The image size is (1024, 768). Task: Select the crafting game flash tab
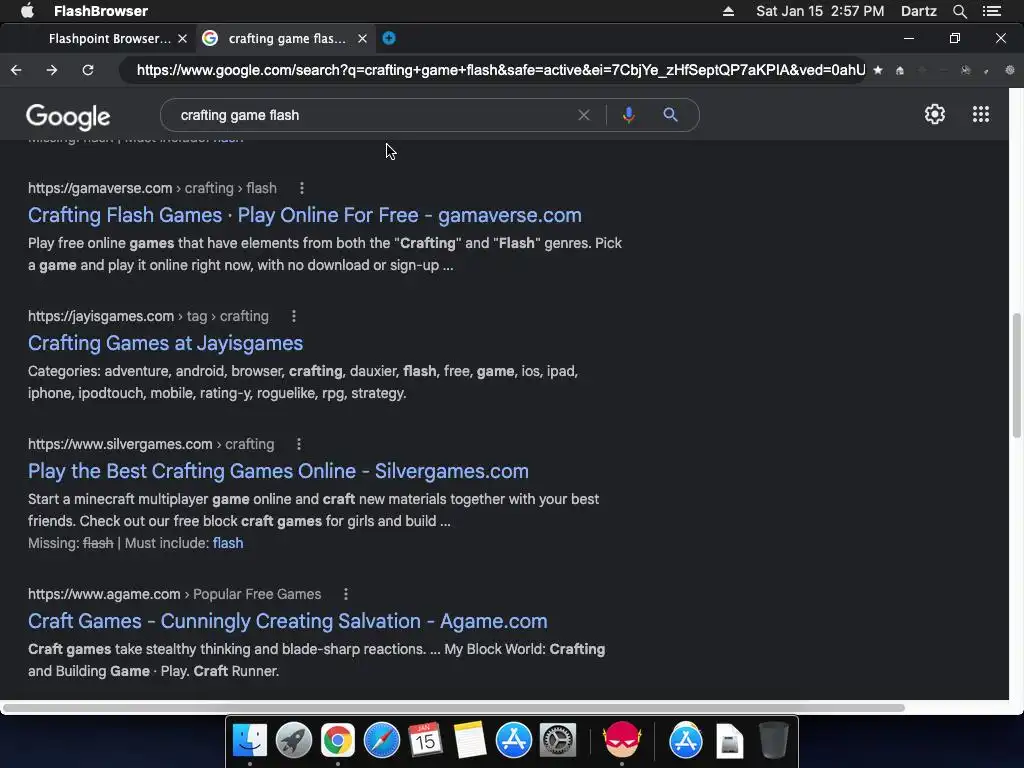(x=285, y=39)
